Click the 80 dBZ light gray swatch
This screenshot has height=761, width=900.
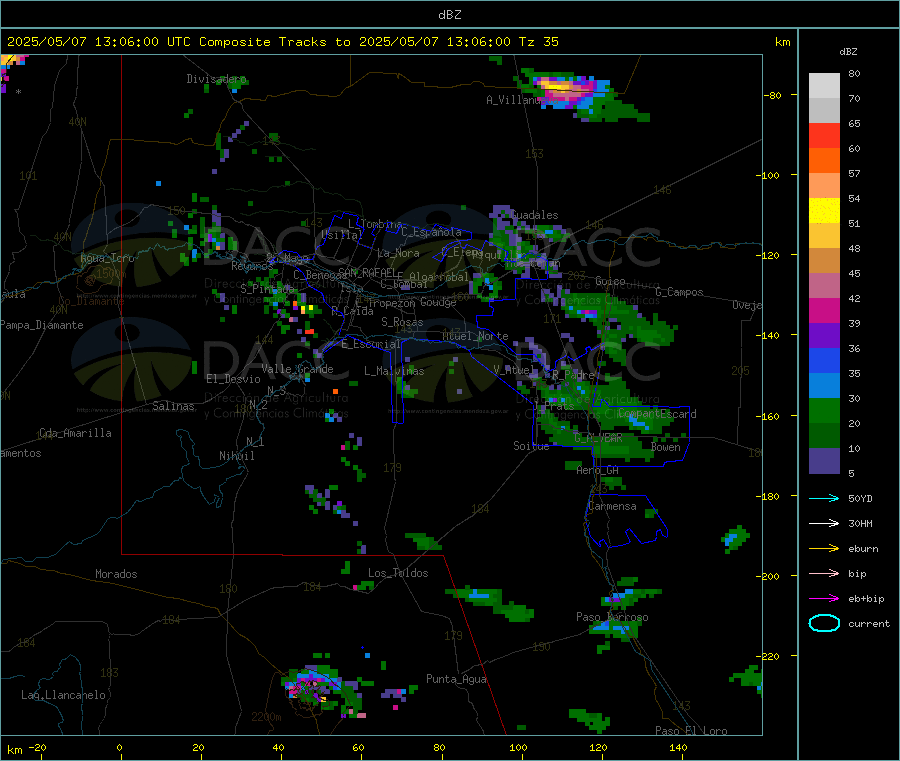[x=824, y=86]
